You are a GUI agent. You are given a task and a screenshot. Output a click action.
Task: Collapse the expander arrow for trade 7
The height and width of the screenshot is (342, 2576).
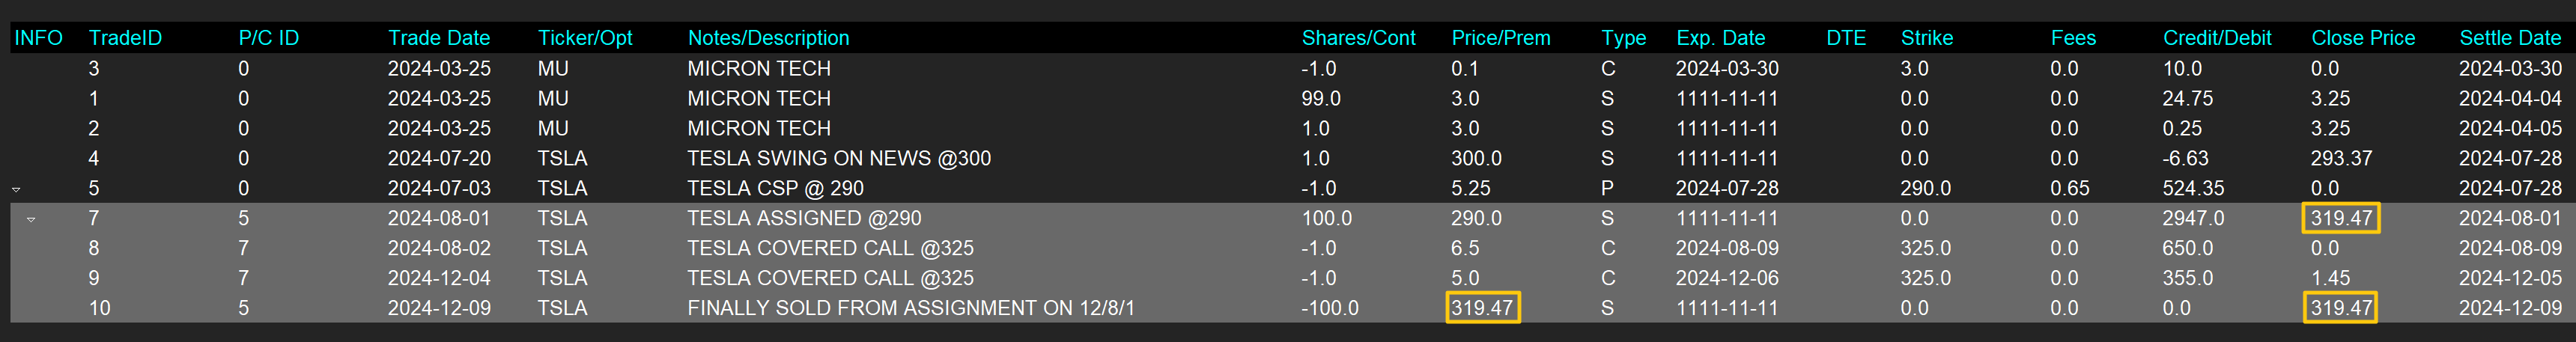31,219
